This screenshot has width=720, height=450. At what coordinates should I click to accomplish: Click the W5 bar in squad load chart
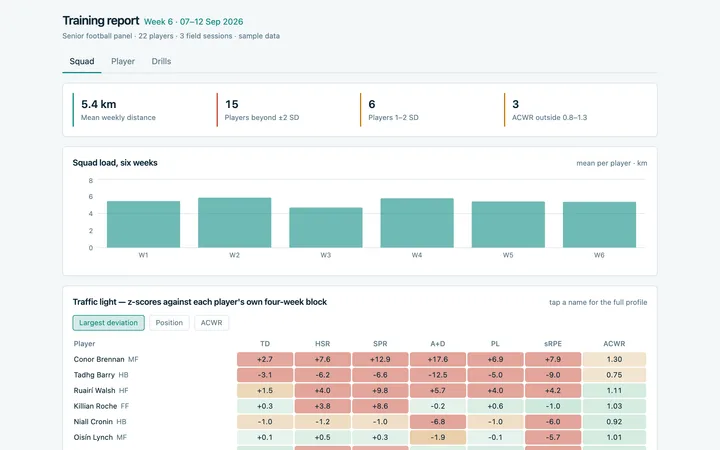[x=508, y=225]
